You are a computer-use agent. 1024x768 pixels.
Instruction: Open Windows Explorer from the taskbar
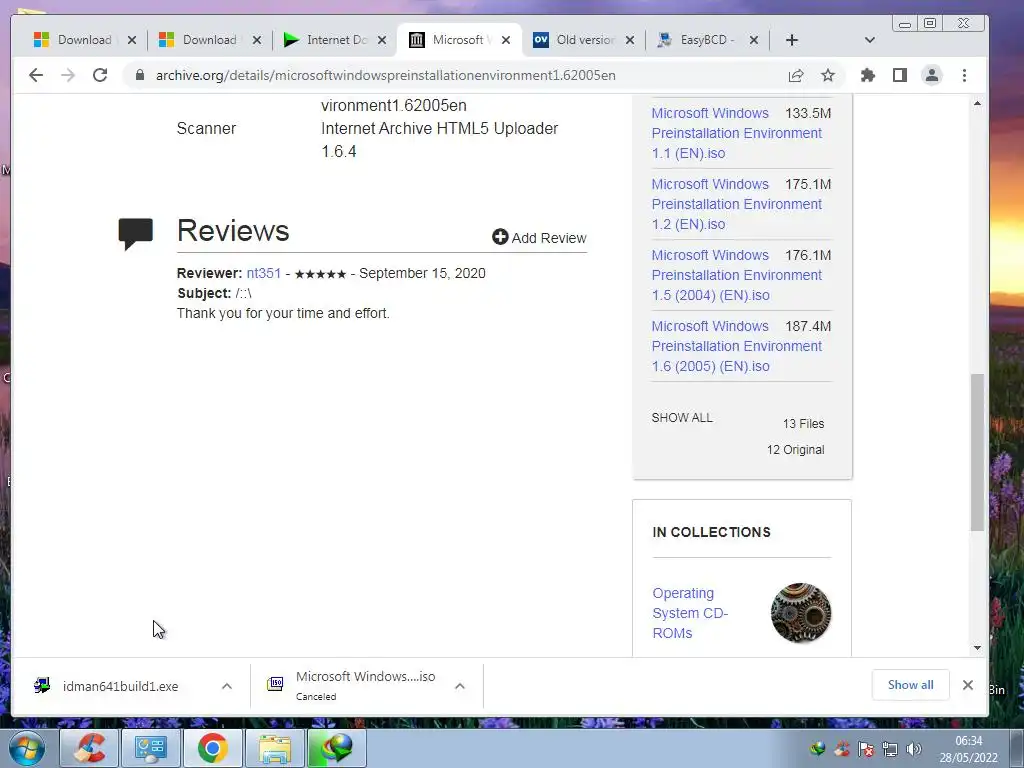pos(274,748)
